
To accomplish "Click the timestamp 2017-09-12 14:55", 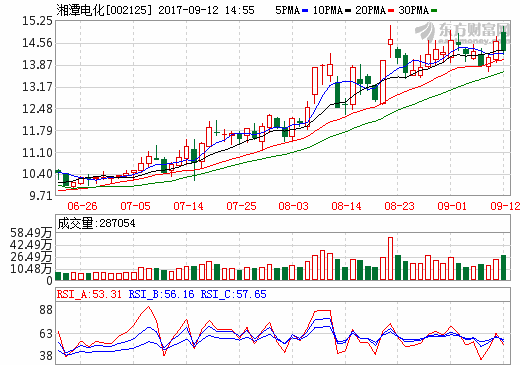I will coord(206,10).
